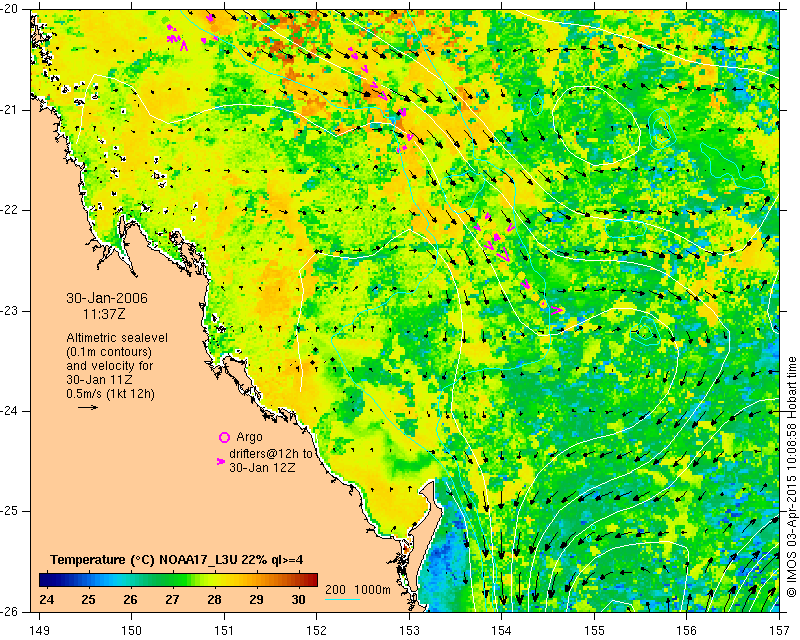800x640 pixels.
Task: Click the 0.5m/s velocity scale arrow
Action: [x=88, y=407]
